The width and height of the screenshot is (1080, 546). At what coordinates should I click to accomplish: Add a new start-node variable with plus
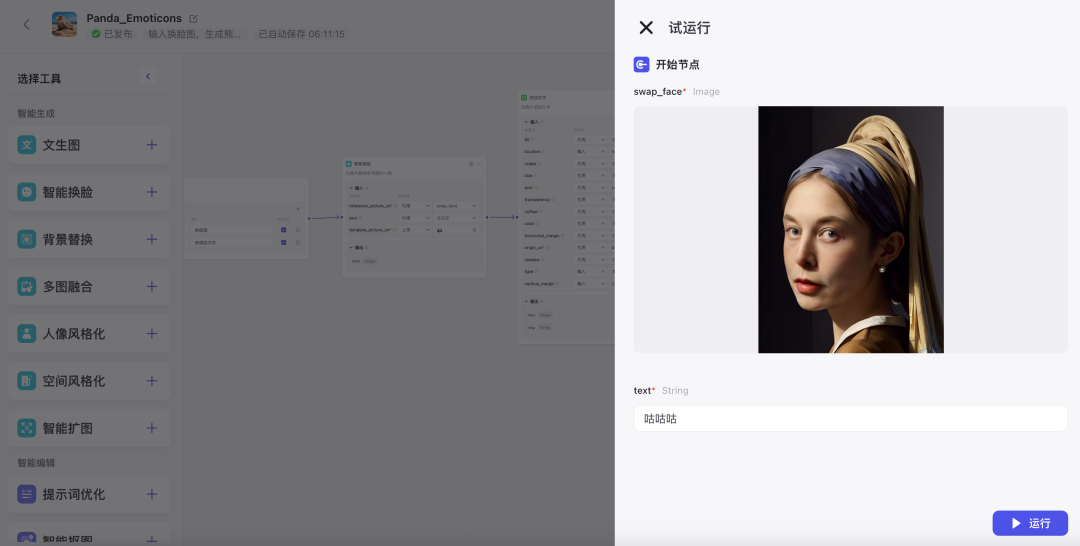[x=298, y=209]
